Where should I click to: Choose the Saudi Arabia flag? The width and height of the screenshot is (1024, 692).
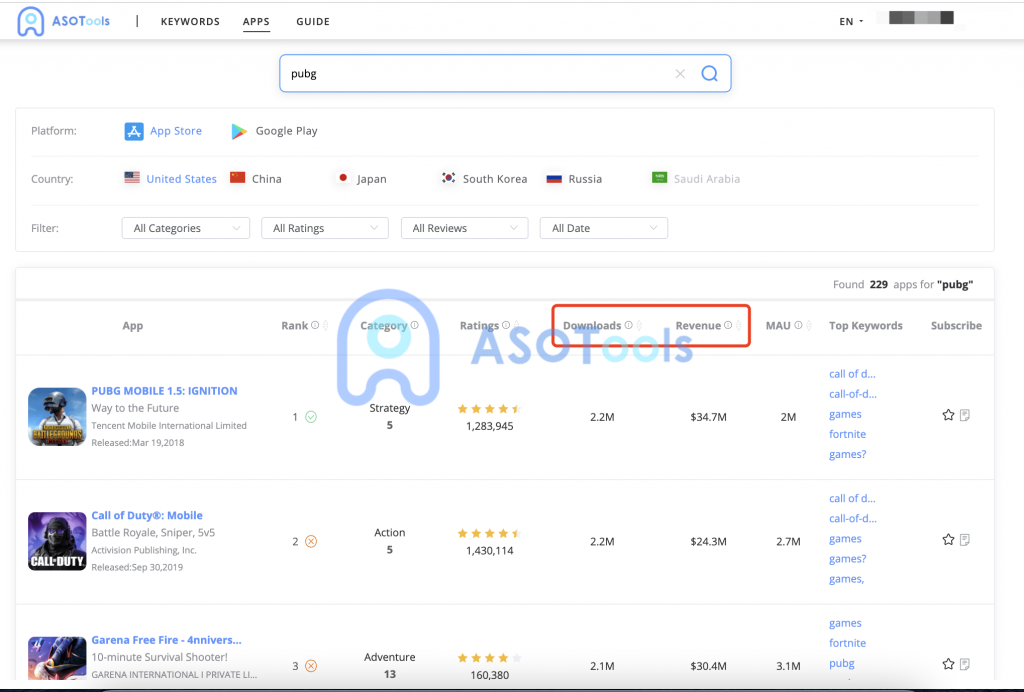coord(660,178)
